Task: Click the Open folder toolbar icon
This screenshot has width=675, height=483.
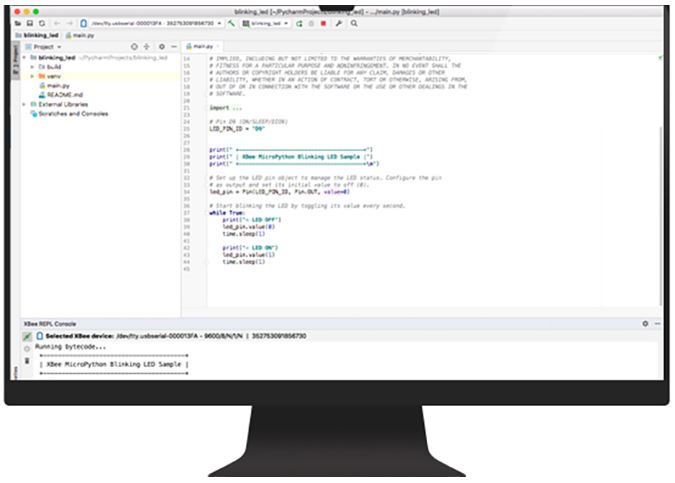Action: click(18, 23)
